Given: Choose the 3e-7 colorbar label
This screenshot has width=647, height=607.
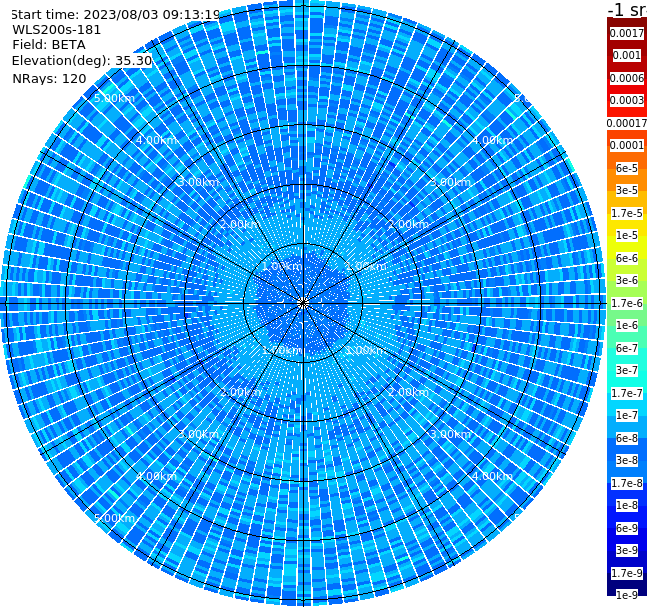Looking at the screenshot, I should click(627, 370).
